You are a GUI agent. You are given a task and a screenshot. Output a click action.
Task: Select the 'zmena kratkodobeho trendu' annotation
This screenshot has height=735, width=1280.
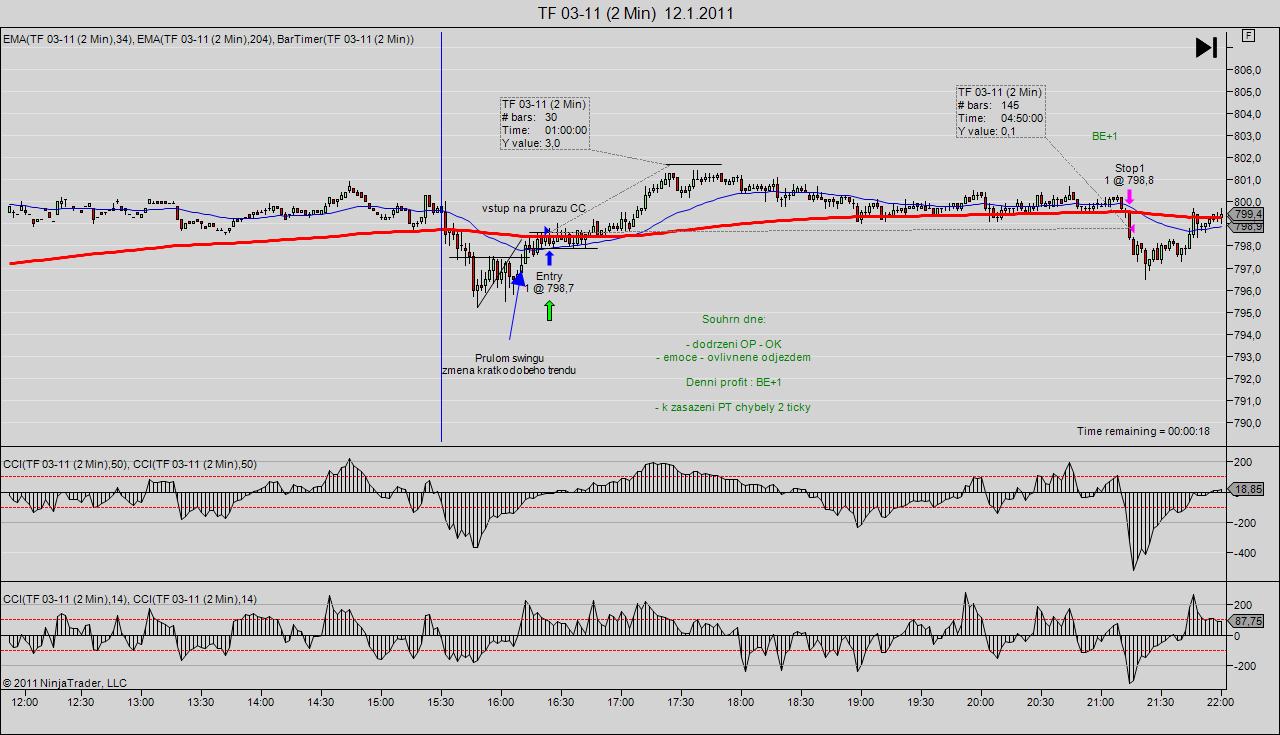509,370
